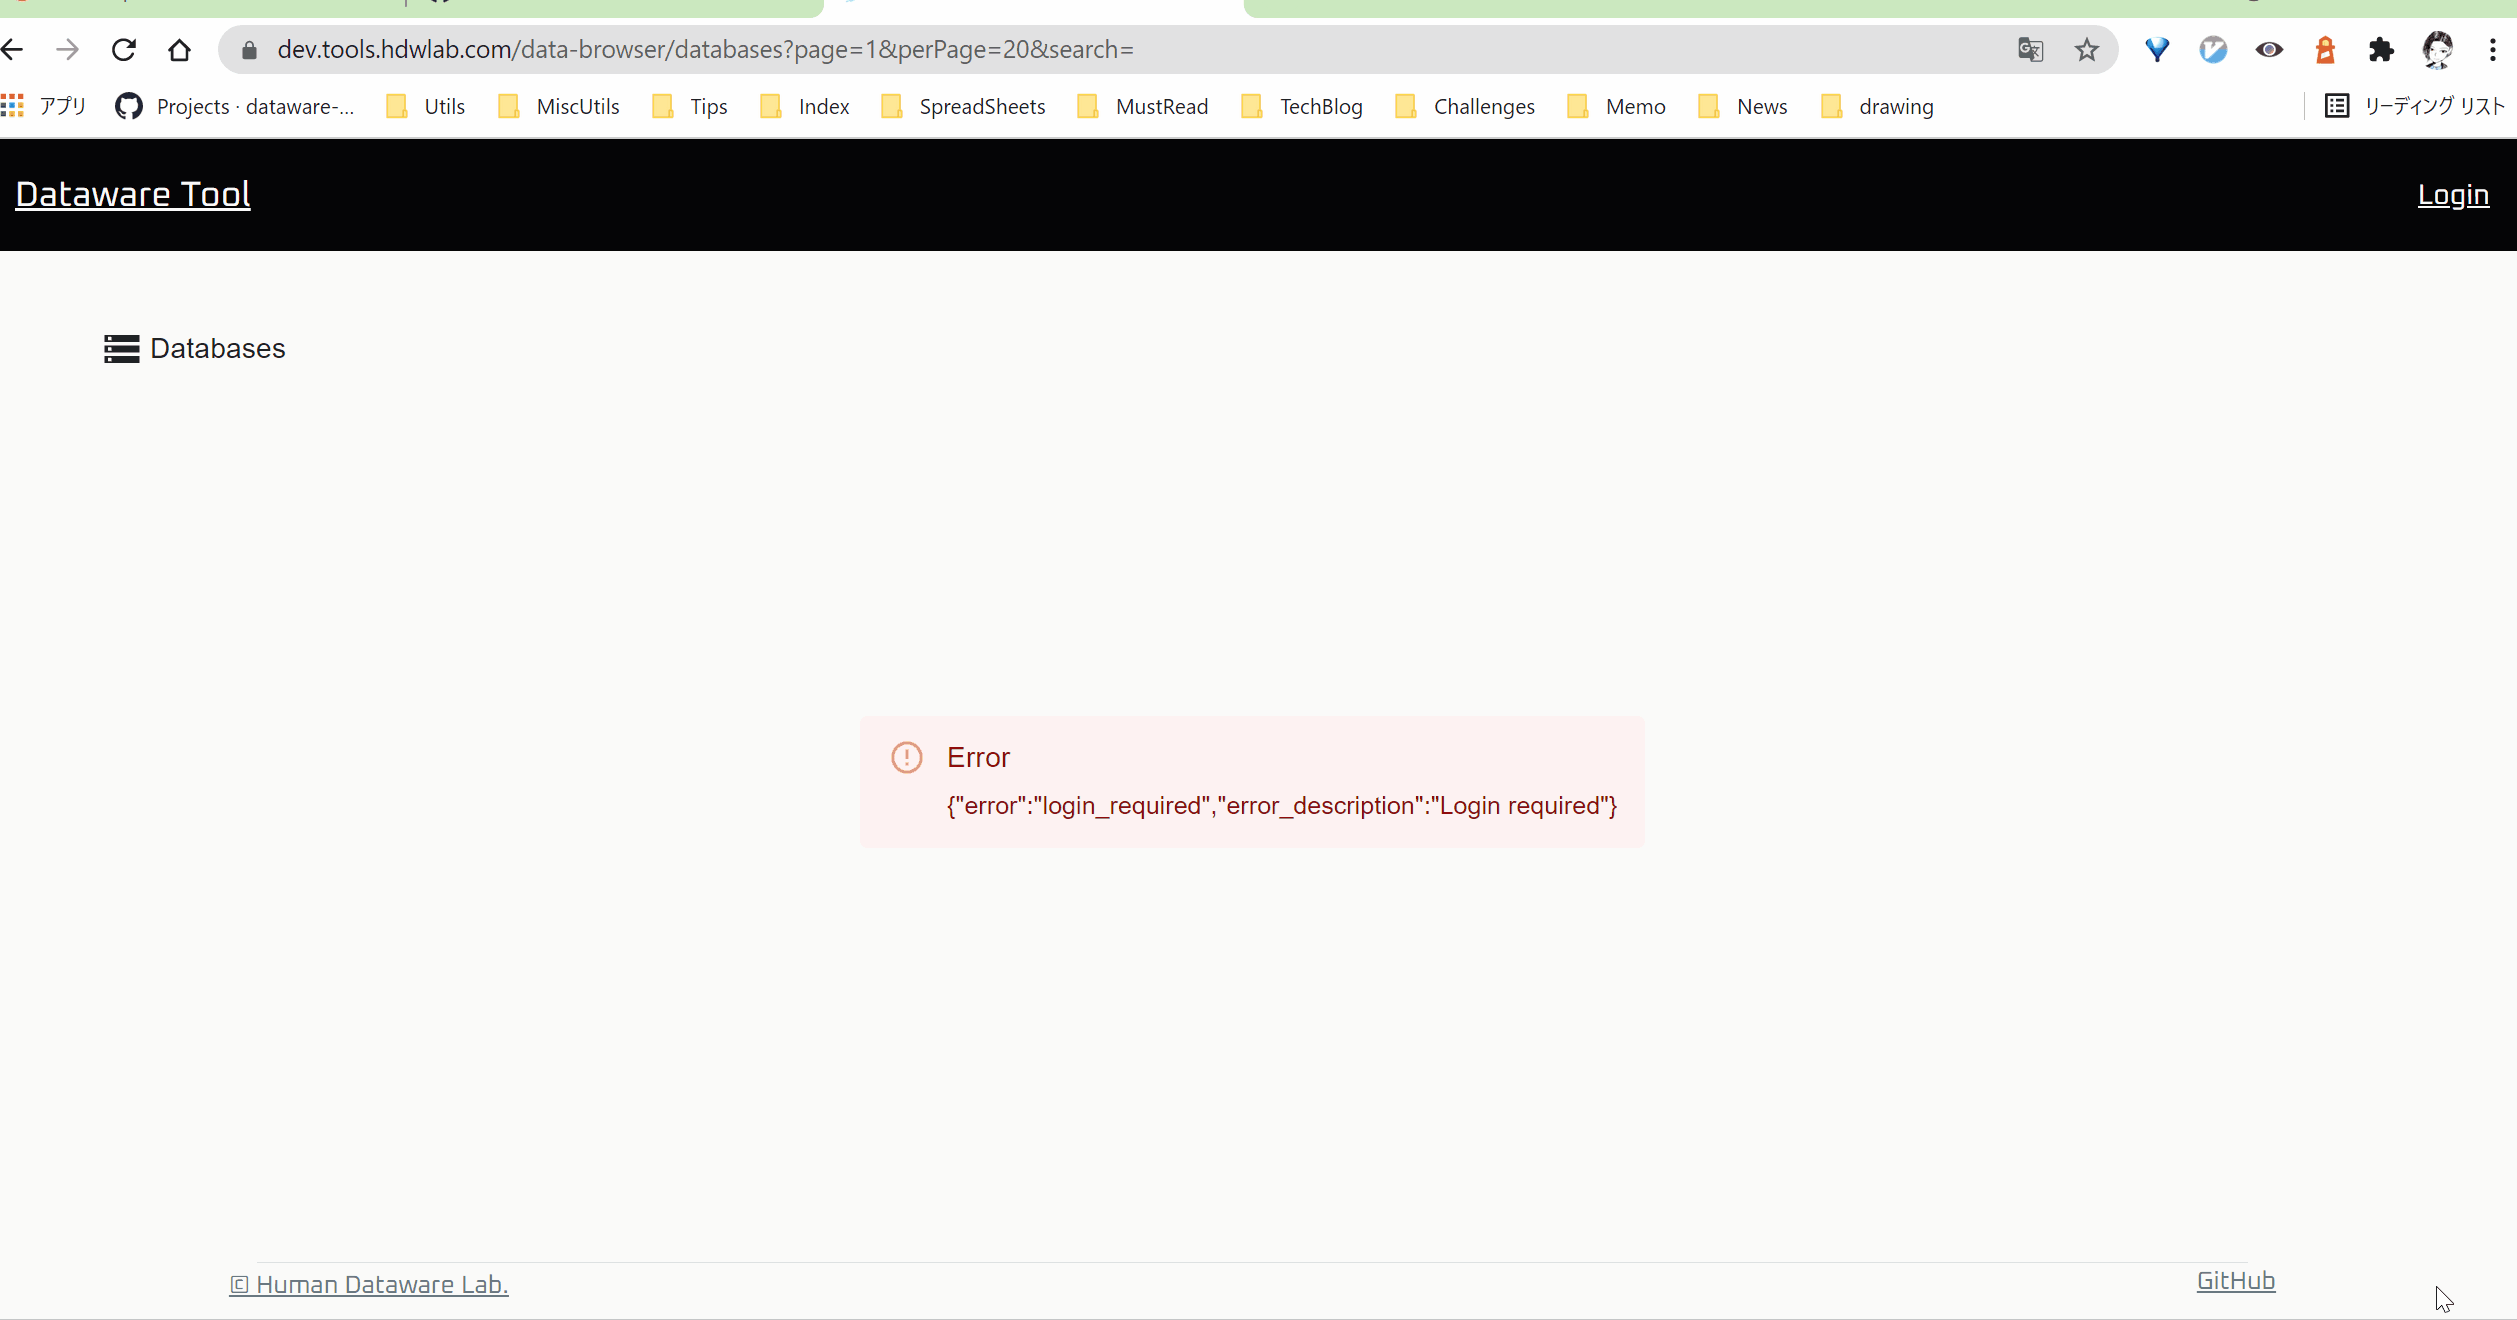Open Google Translate from the address bar
This screenshot has width=2517, height=1320.
2030,49
